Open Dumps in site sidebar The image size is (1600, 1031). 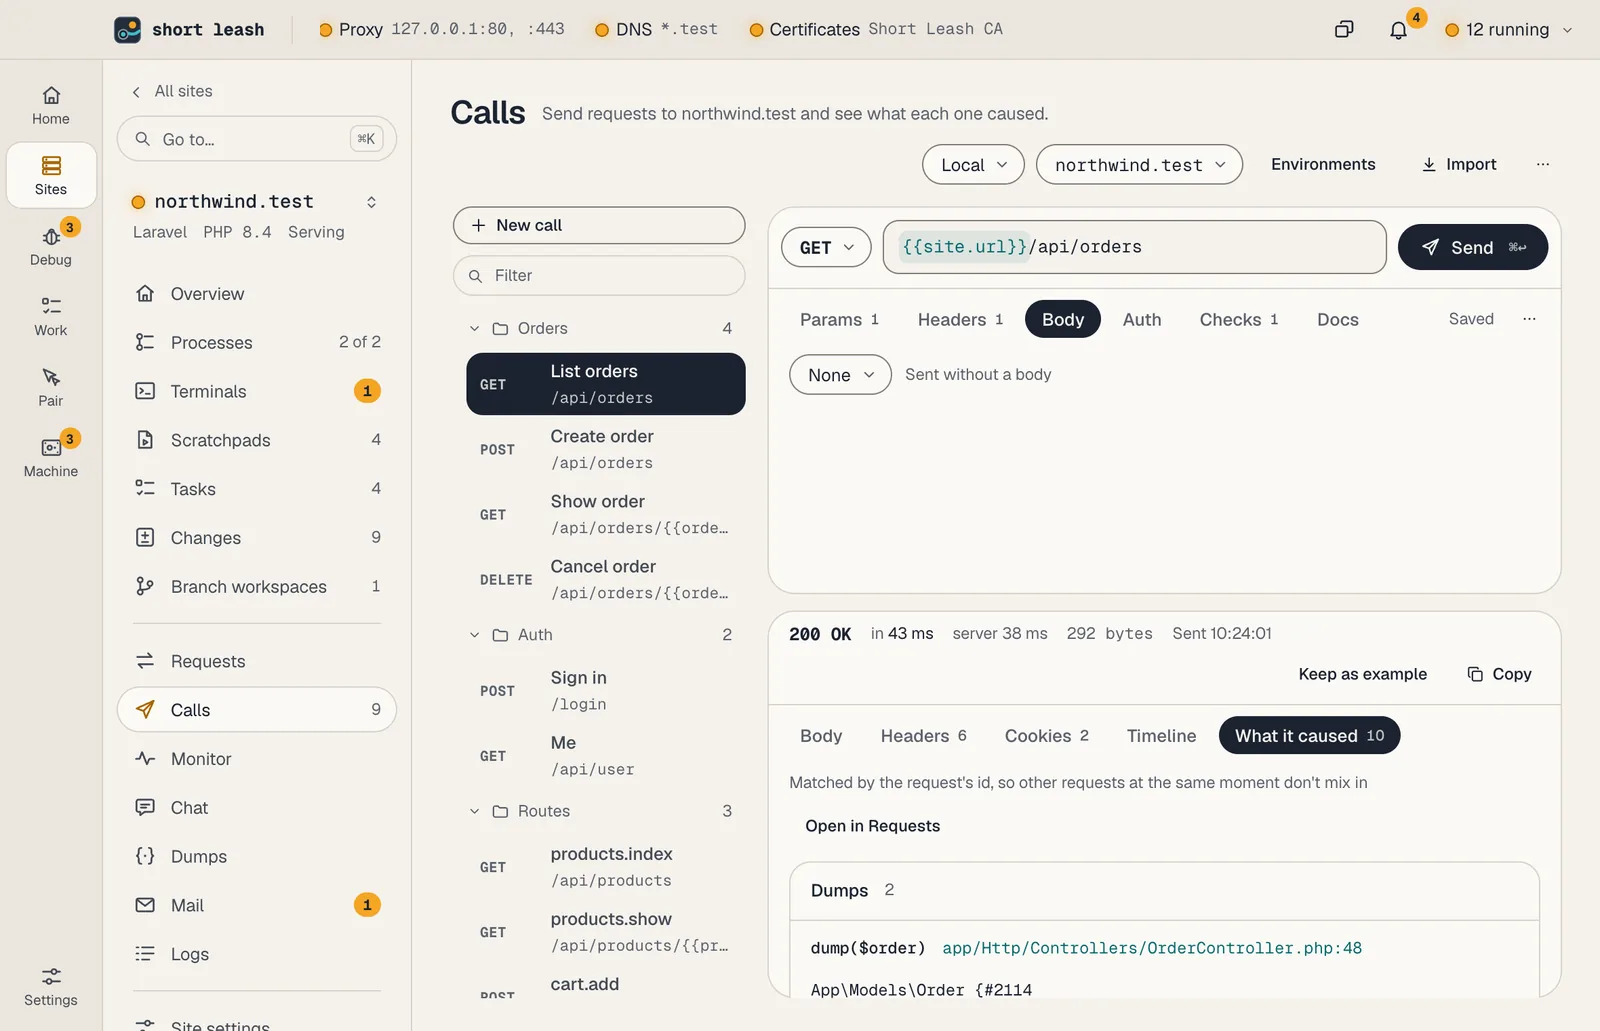click(x=257, y=856)
